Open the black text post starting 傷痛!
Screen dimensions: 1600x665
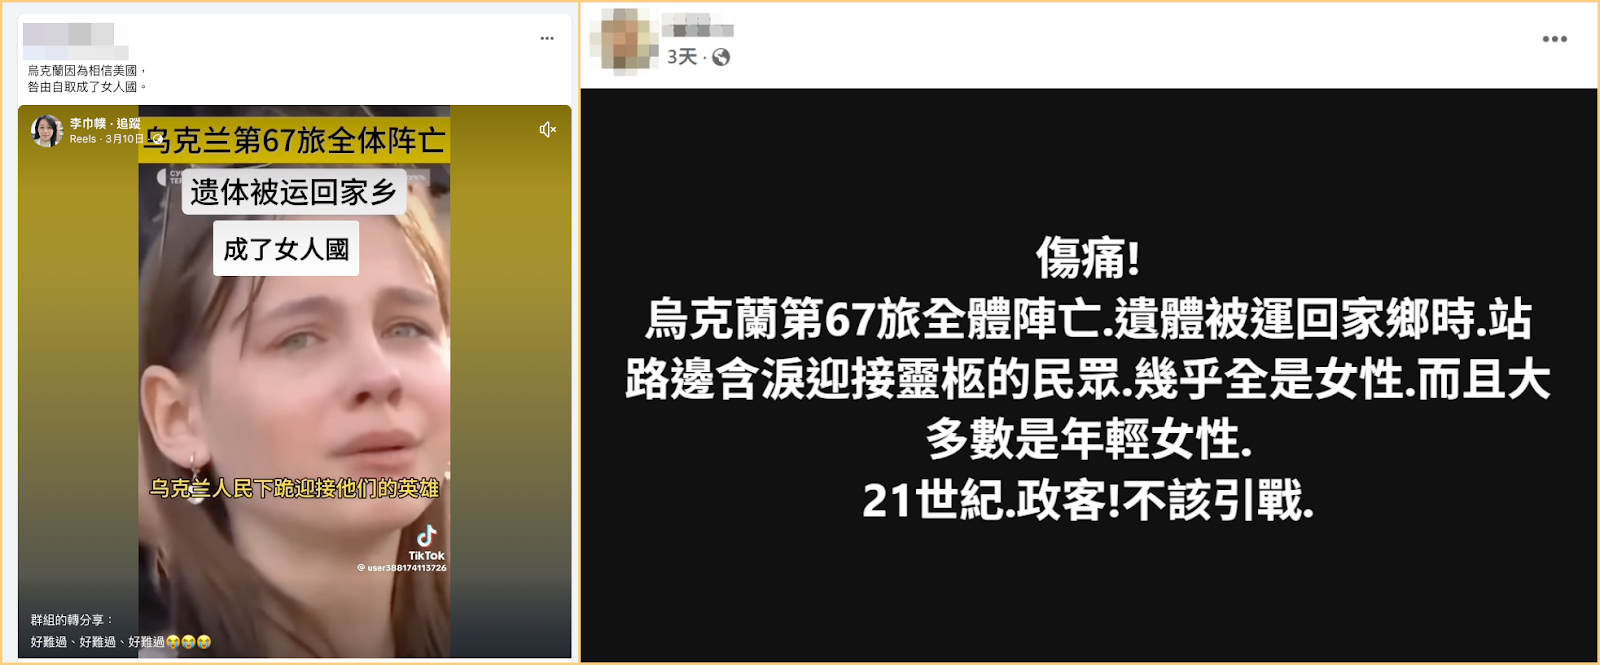pos(1089,375)
